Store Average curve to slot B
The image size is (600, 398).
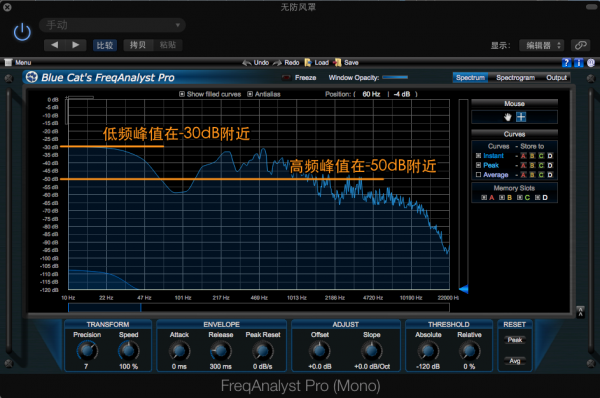532,175
